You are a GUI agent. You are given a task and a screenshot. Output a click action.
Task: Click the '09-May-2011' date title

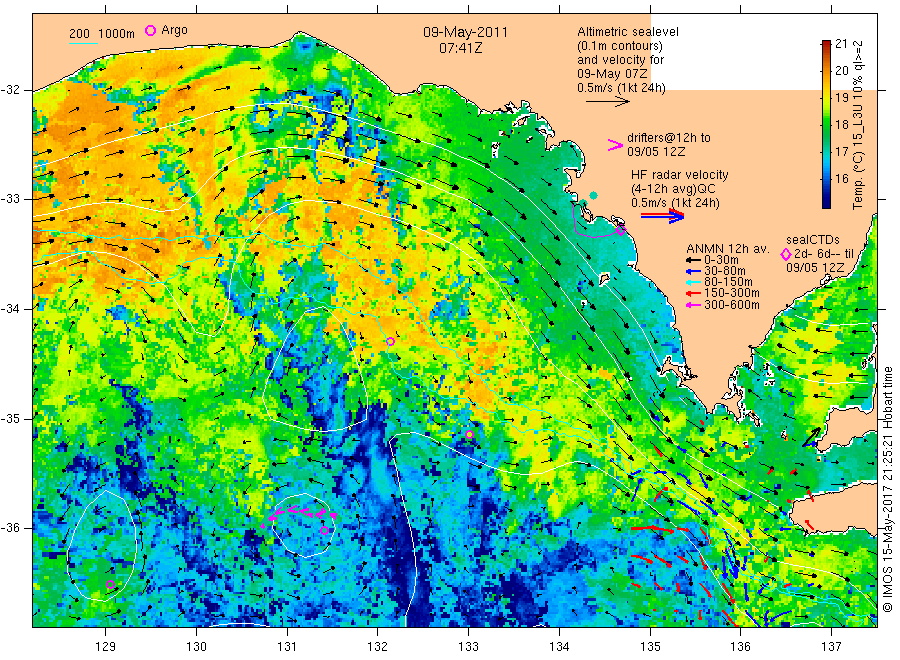(x=465, y=32)
